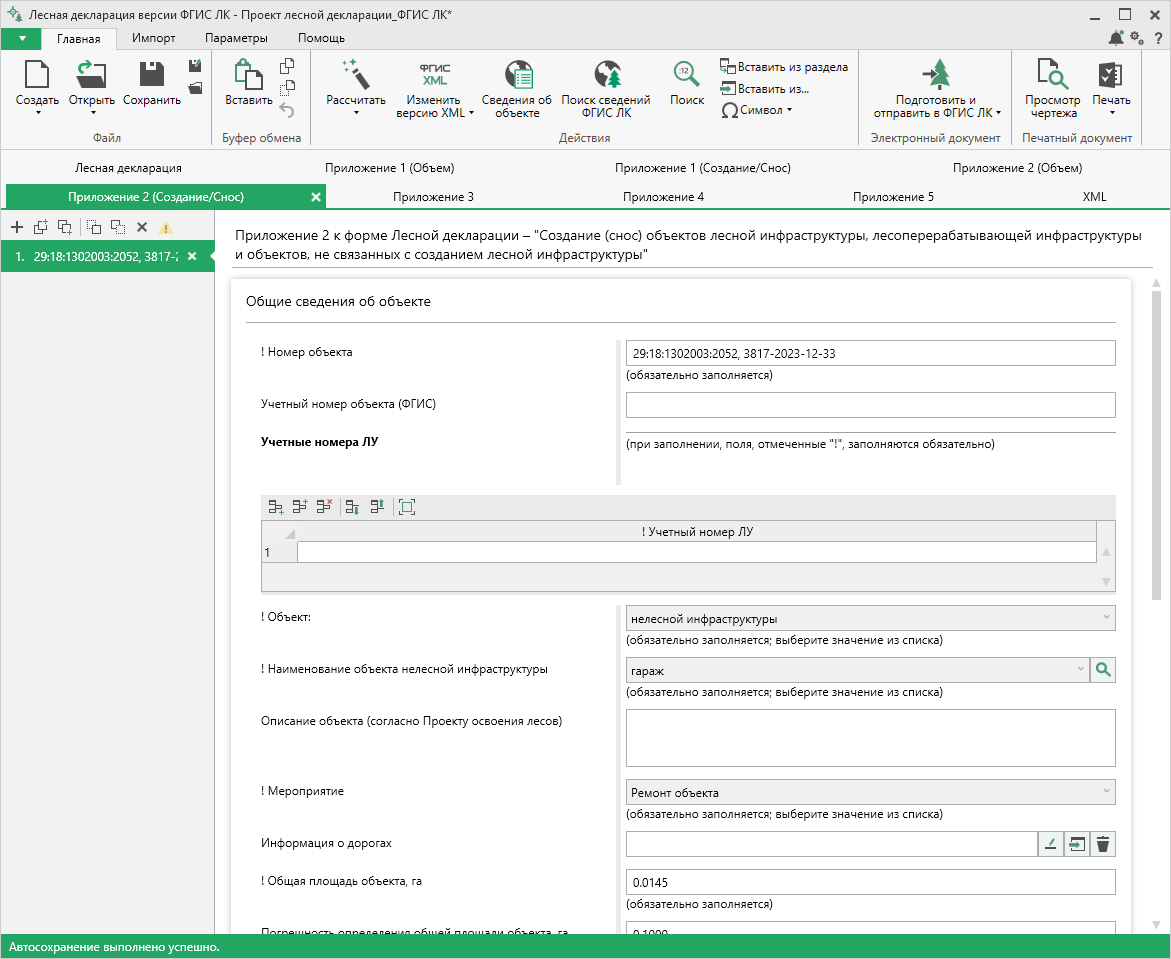Click the warning triangle icon in sidebar
The height and width of the screenshot is (959, 1171).
[x=166, y=227]
